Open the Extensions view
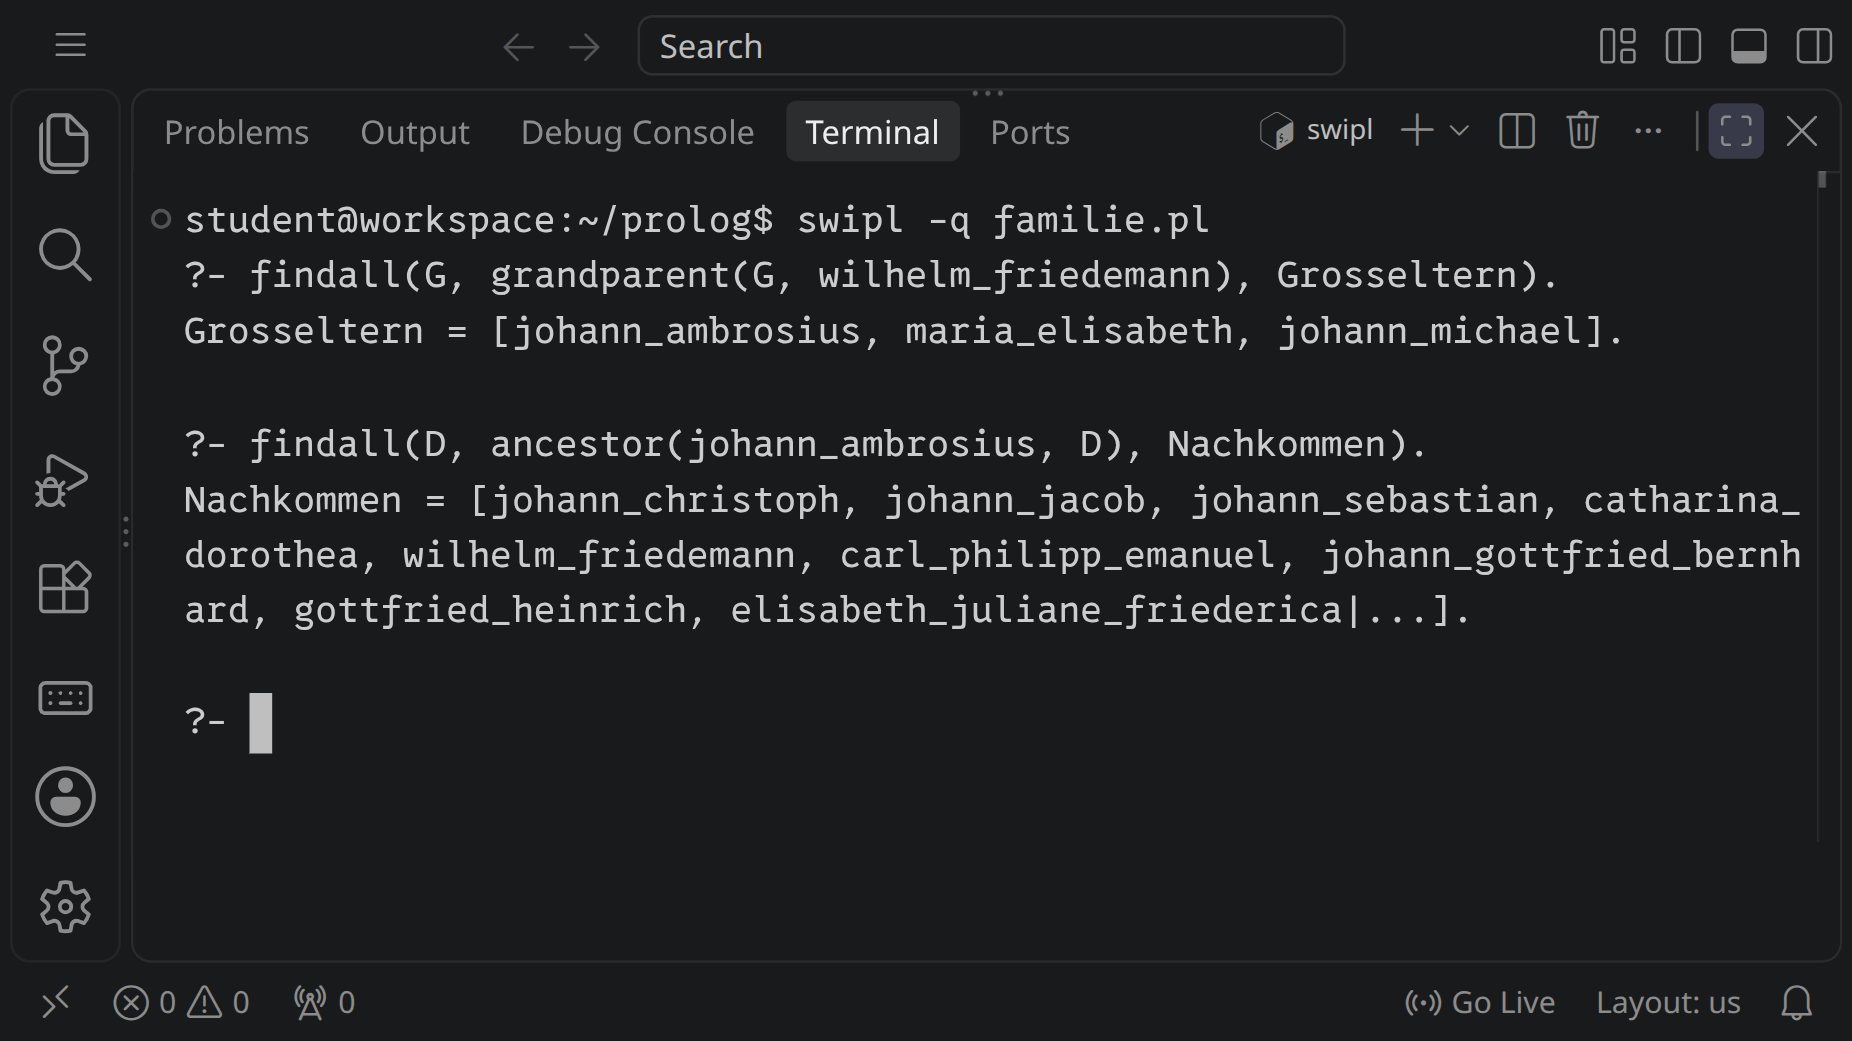Viewport: 1852px width, 1041px height. click(65, 587)
